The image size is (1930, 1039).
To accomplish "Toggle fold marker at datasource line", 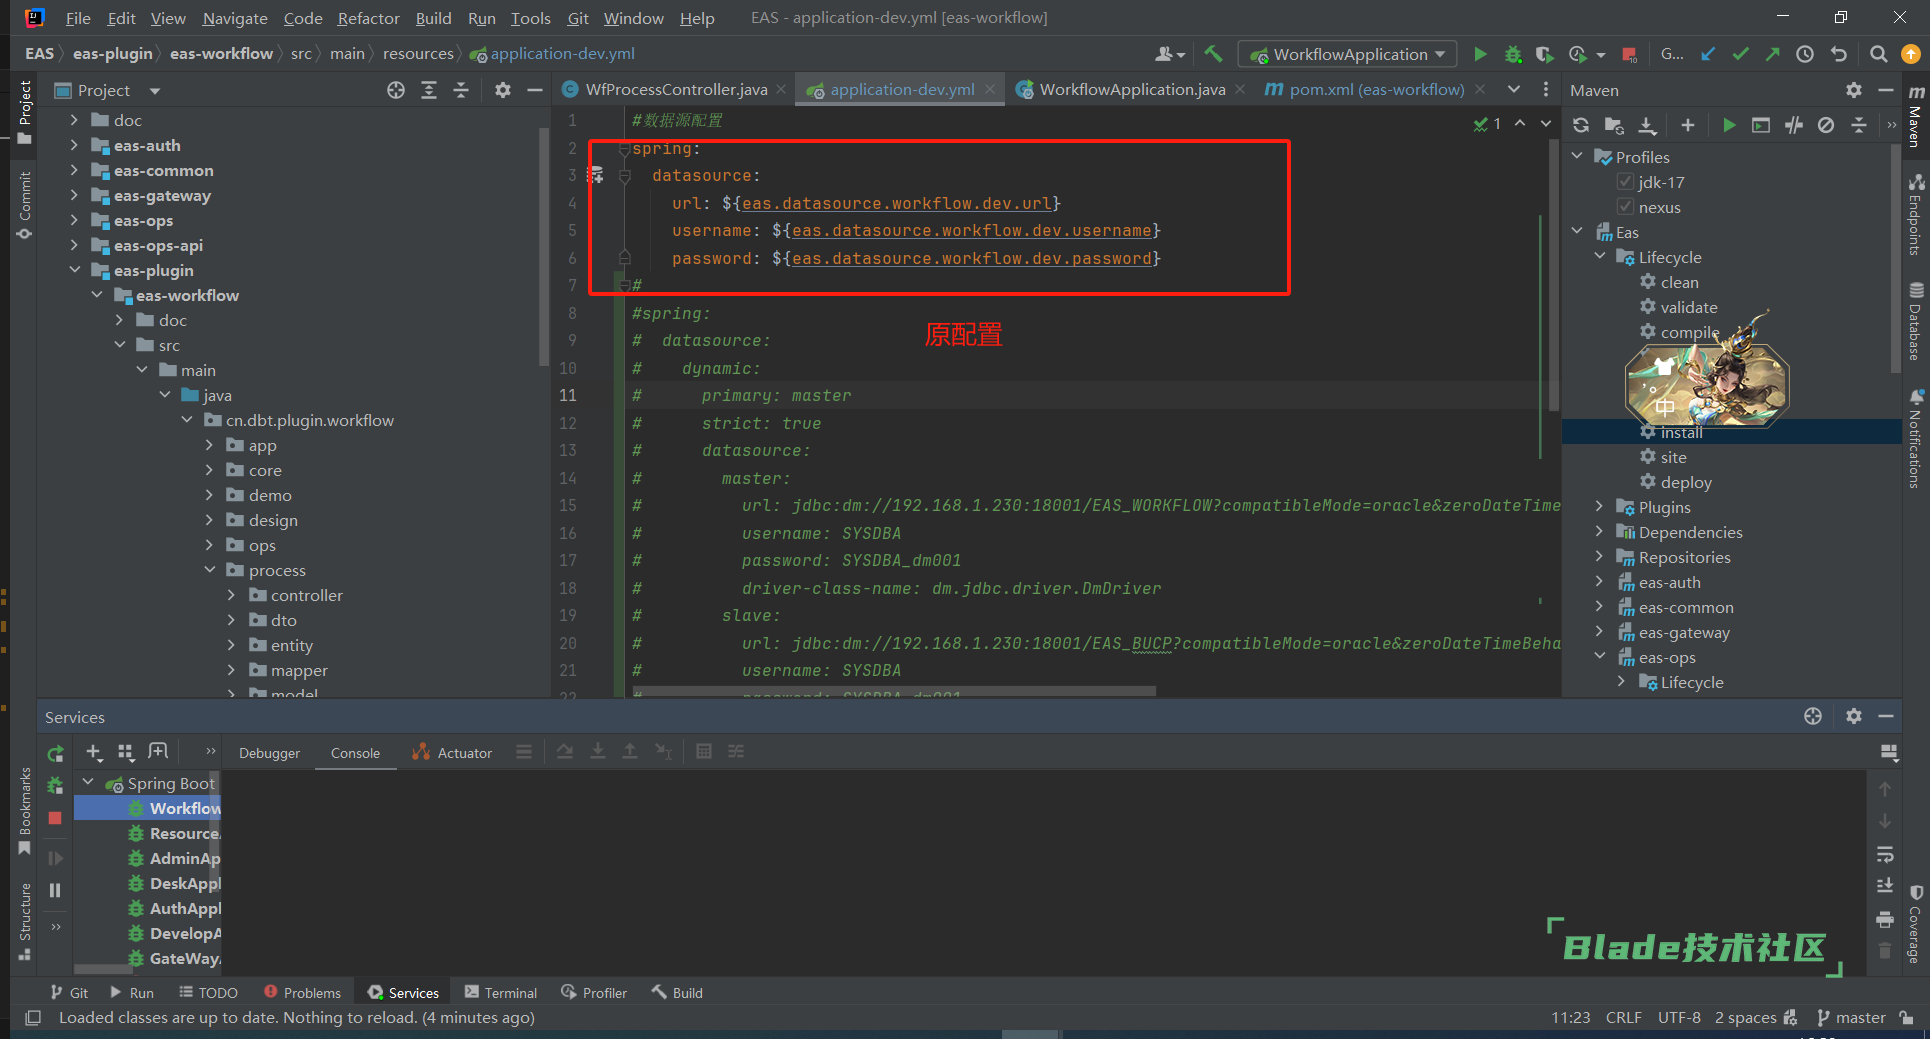I will click(624, 176).
